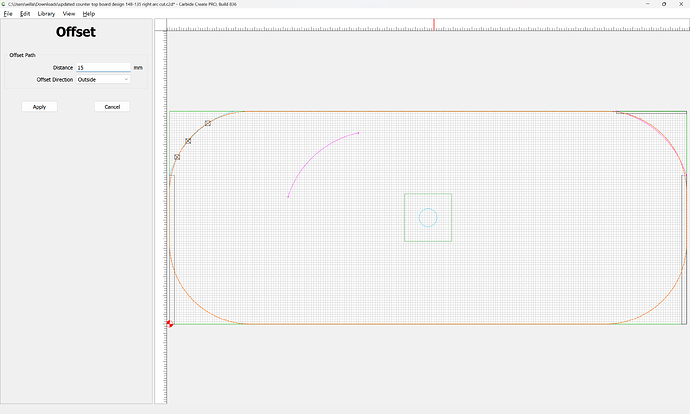Cancel the Offset operation

[112, 106]
